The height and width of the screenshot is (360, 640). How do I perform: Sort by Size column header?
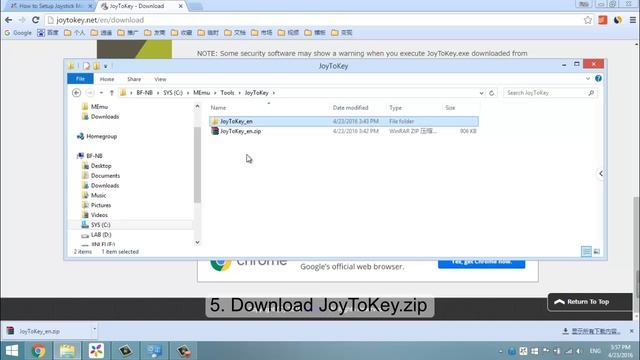(x=450, y=108)
